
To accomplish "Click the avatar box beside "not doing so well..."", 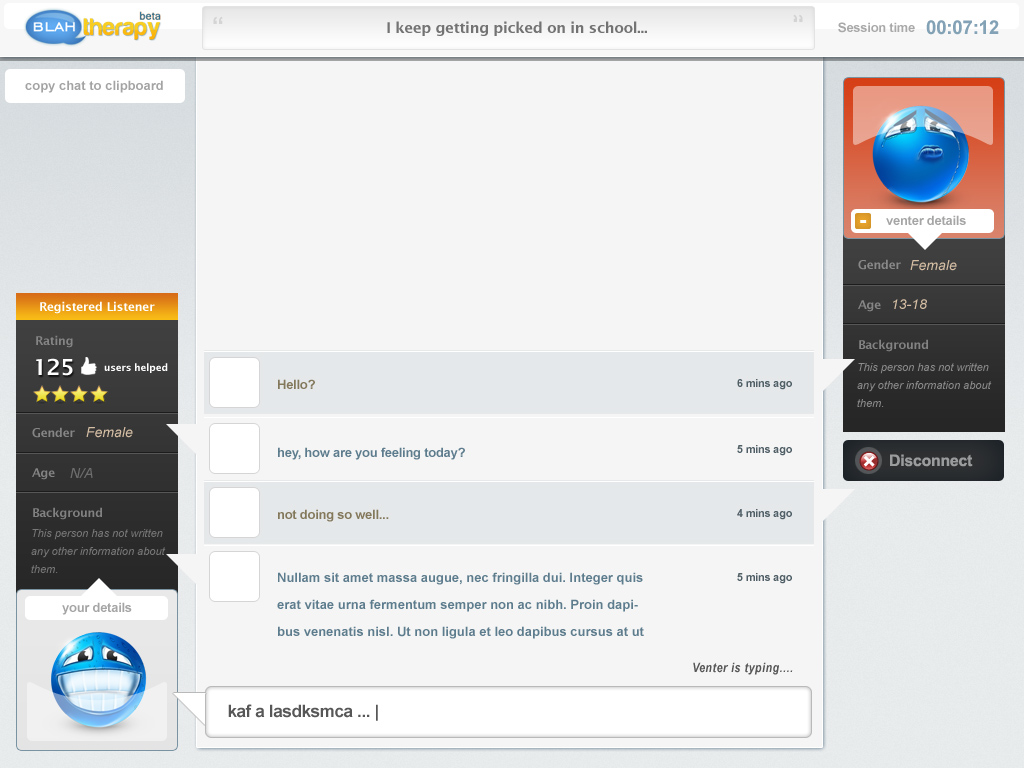I will click(234, 513).
